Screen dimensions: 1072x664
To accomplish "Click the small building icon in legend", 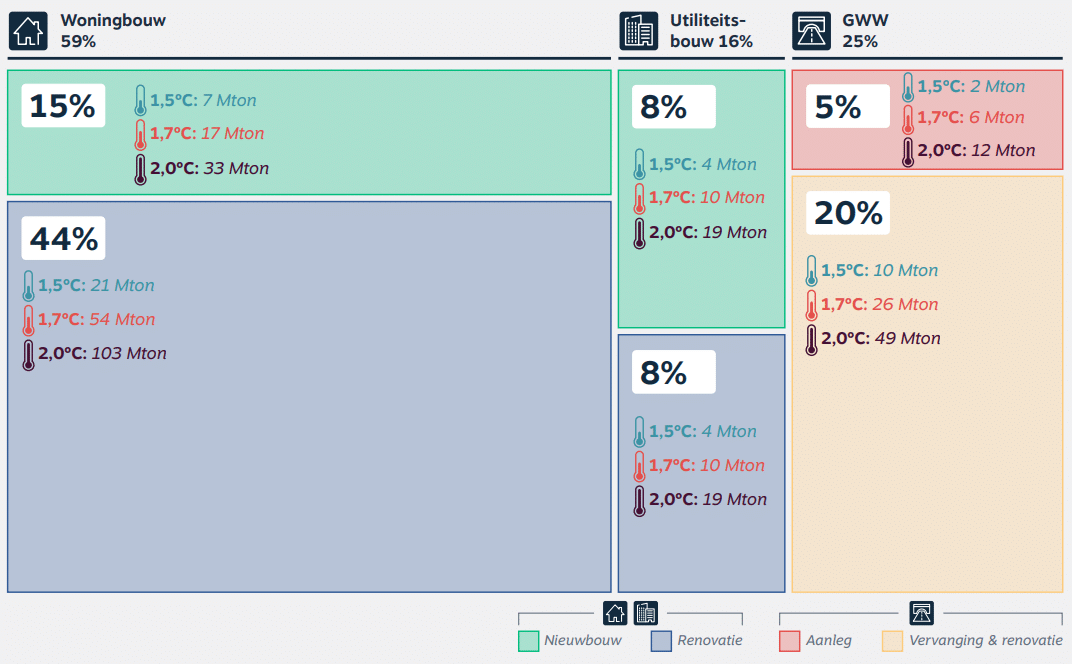I will (x=646, y=613).
